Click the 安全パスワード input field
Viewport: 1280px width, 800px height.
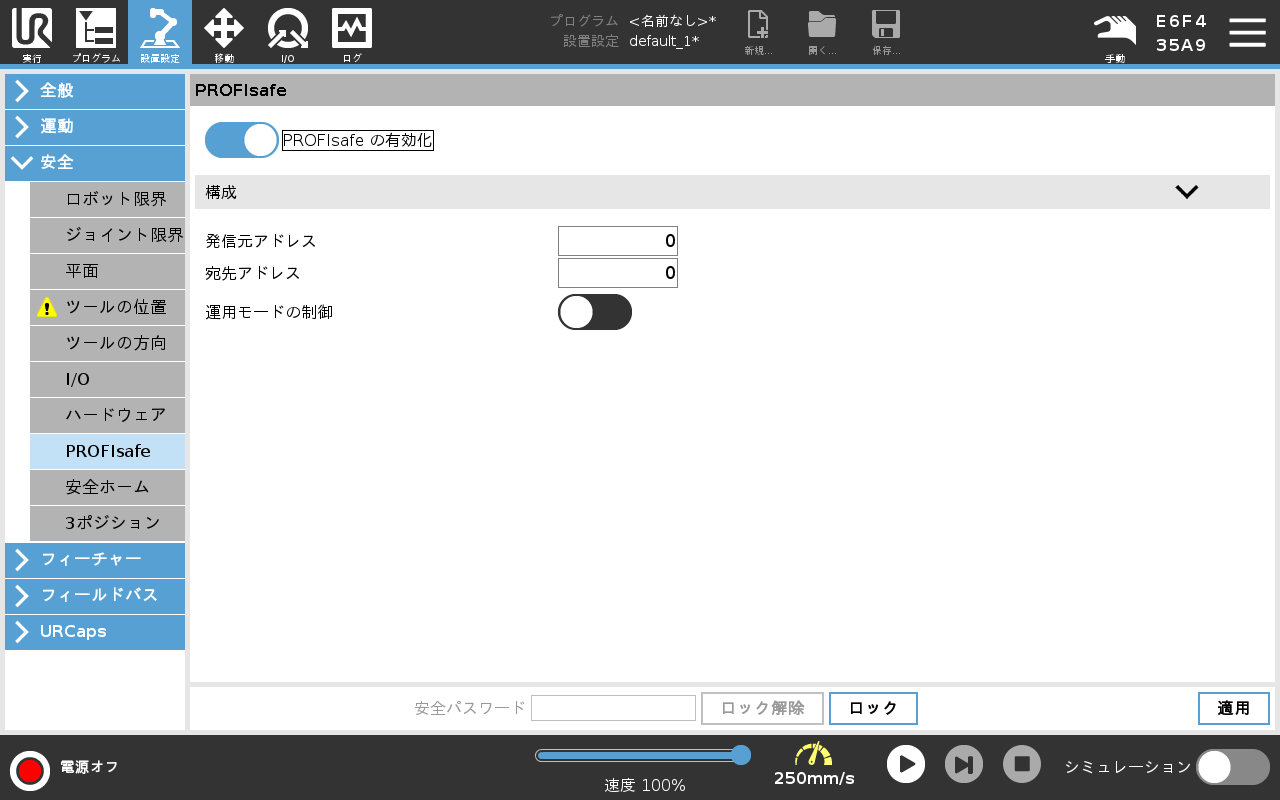(x=613, y=708)
